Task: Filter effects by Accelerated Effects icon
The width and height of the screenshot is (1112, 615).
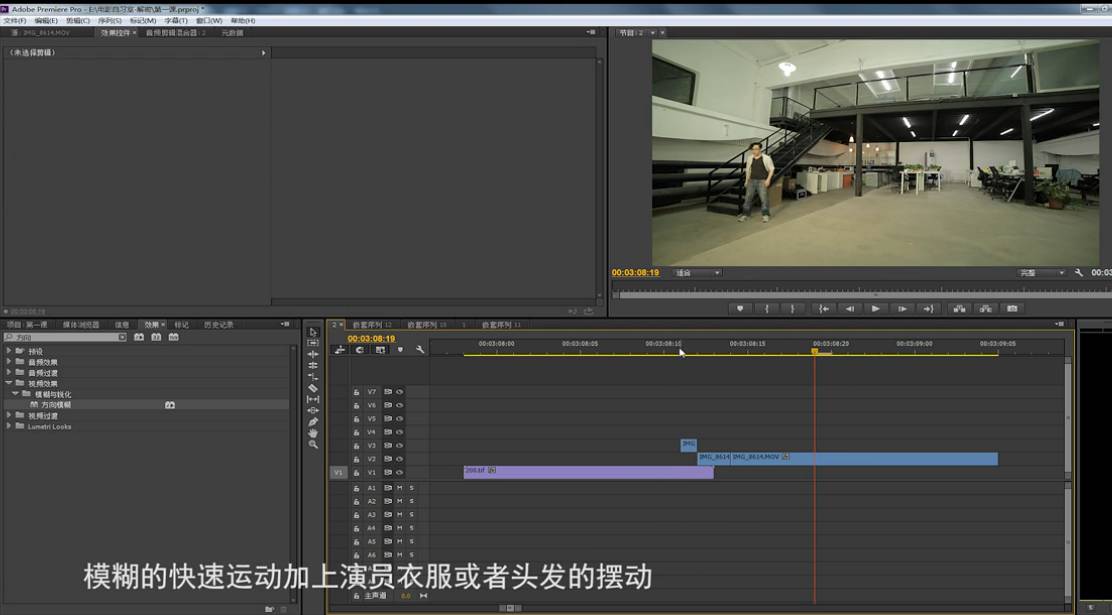Action: pyautogui.click(x=139, y=337)
